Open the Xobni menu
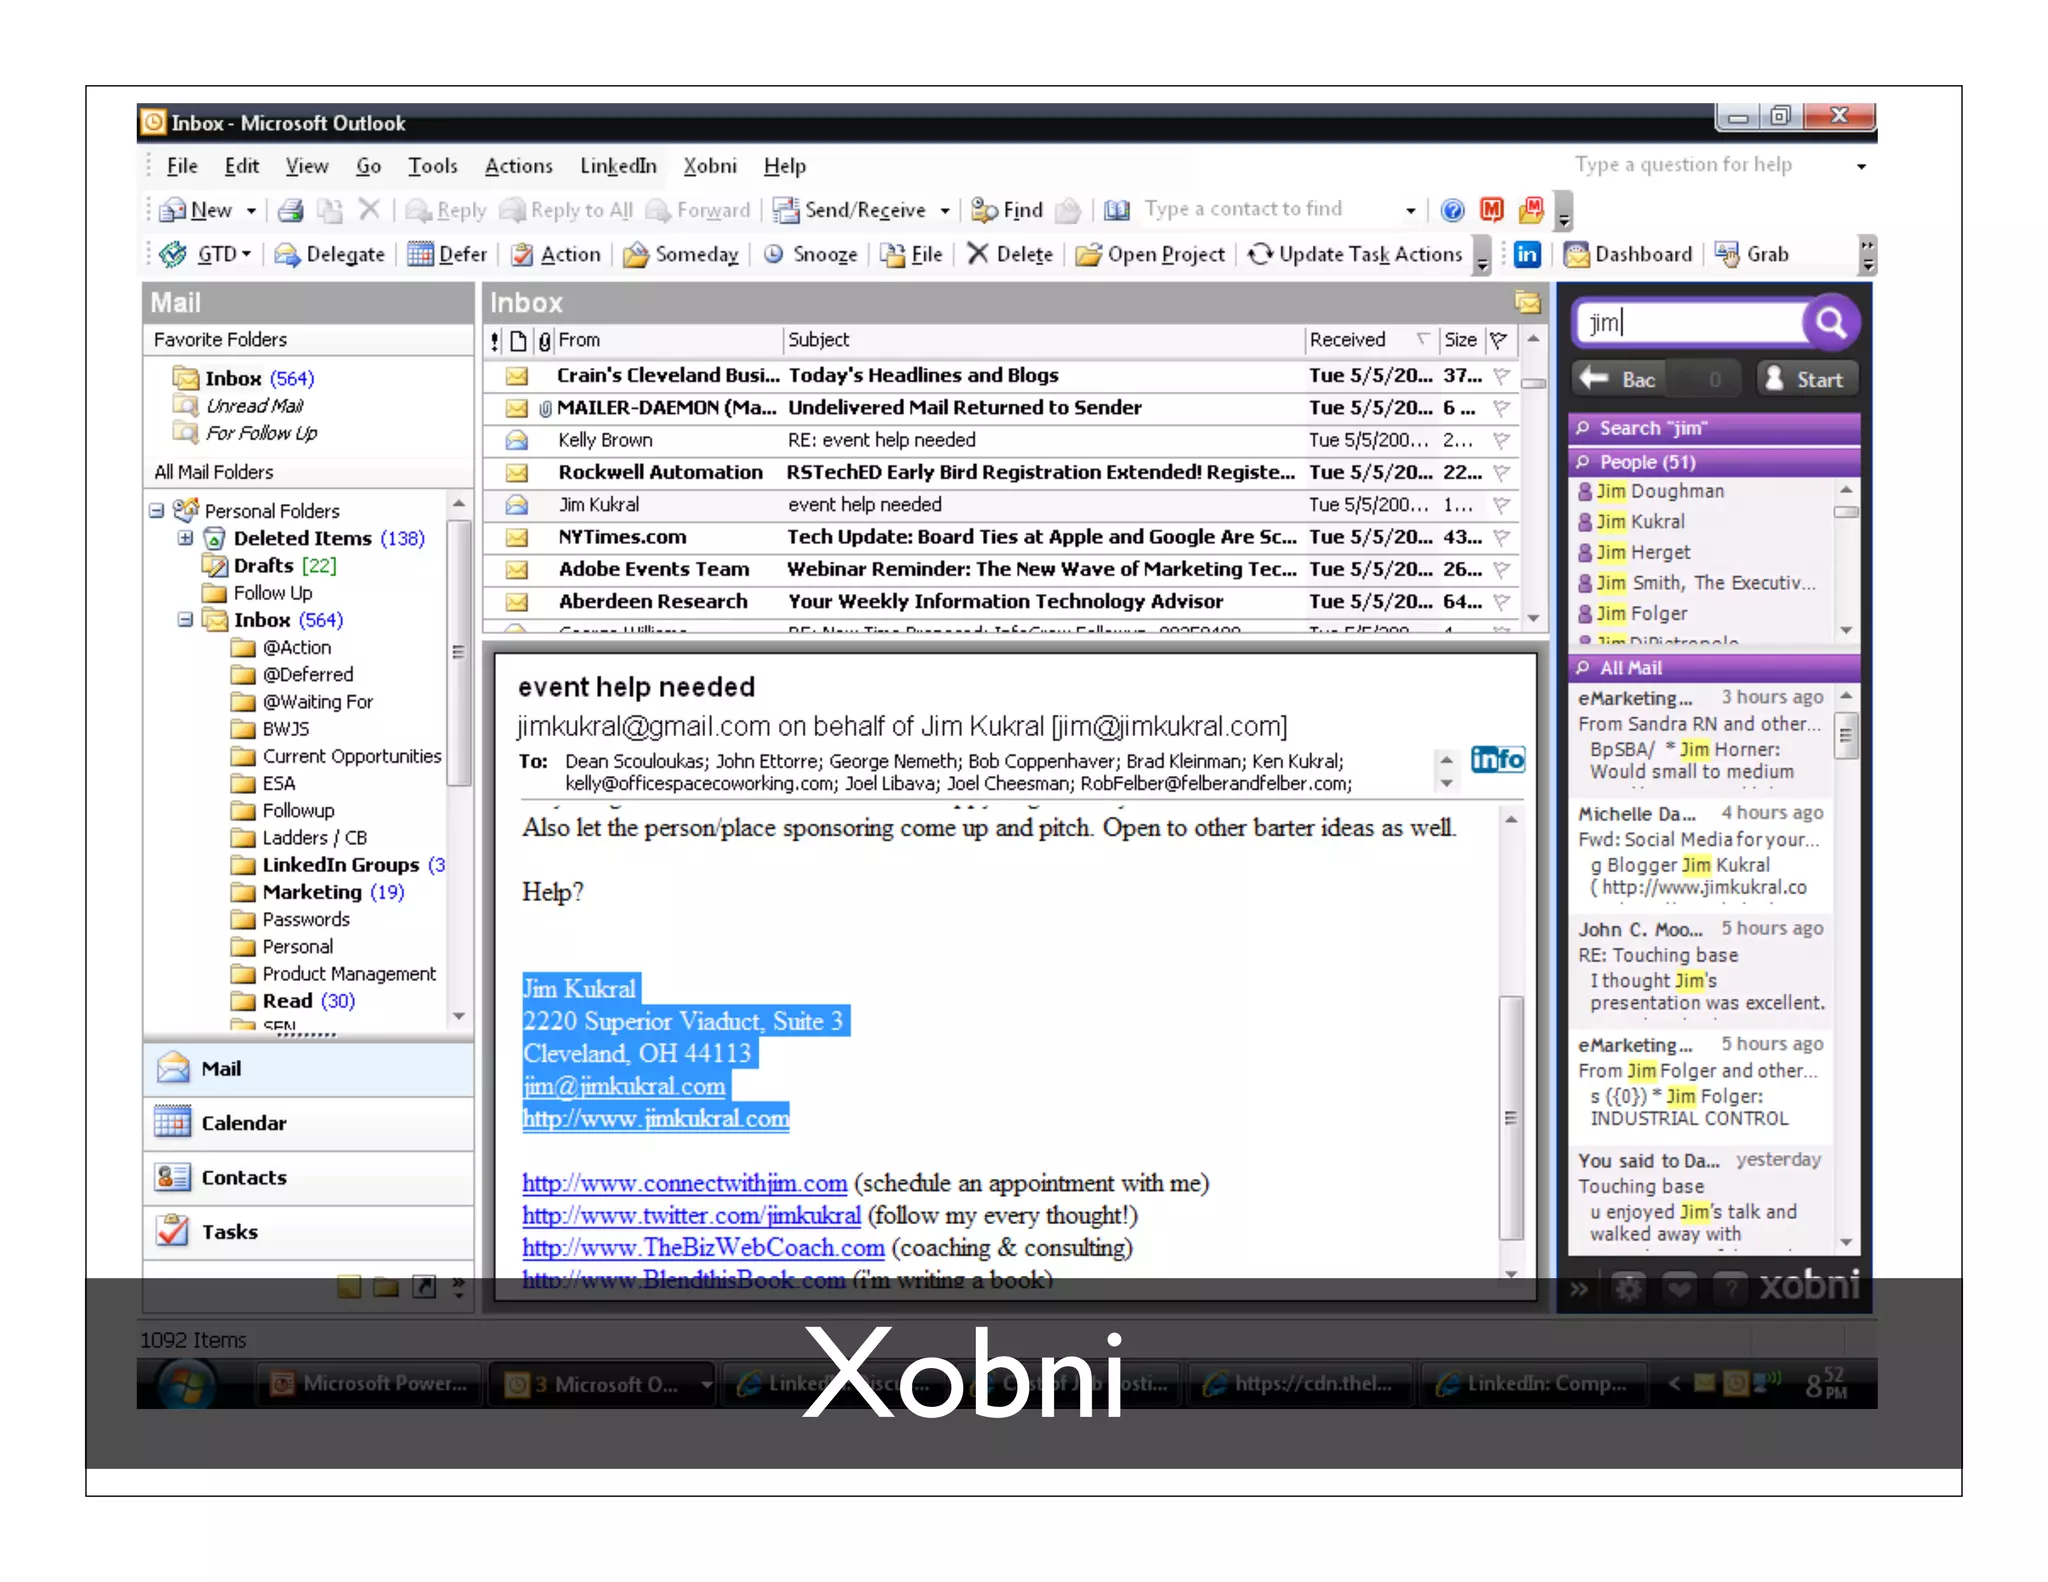The width and height of the screenshot is (2048, 1582). click(x=709, y=166)
